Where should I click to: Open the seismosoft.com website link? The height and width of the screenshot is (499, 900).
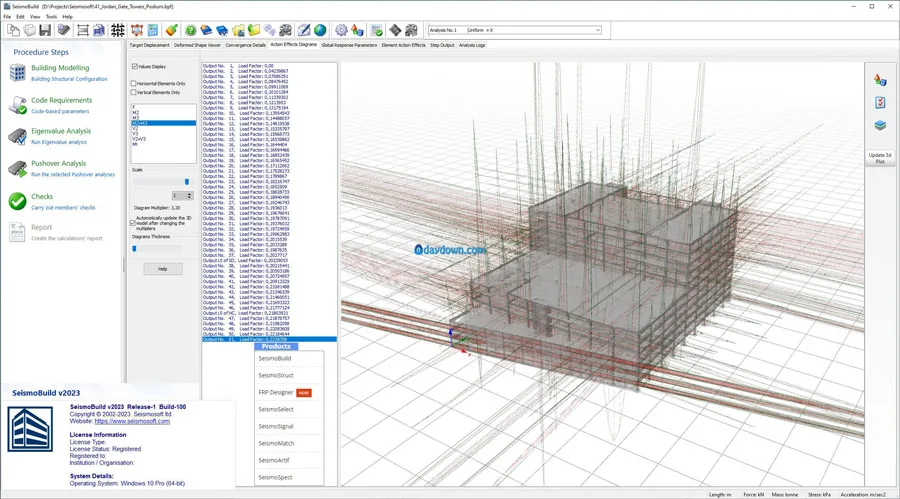[132, 421]
